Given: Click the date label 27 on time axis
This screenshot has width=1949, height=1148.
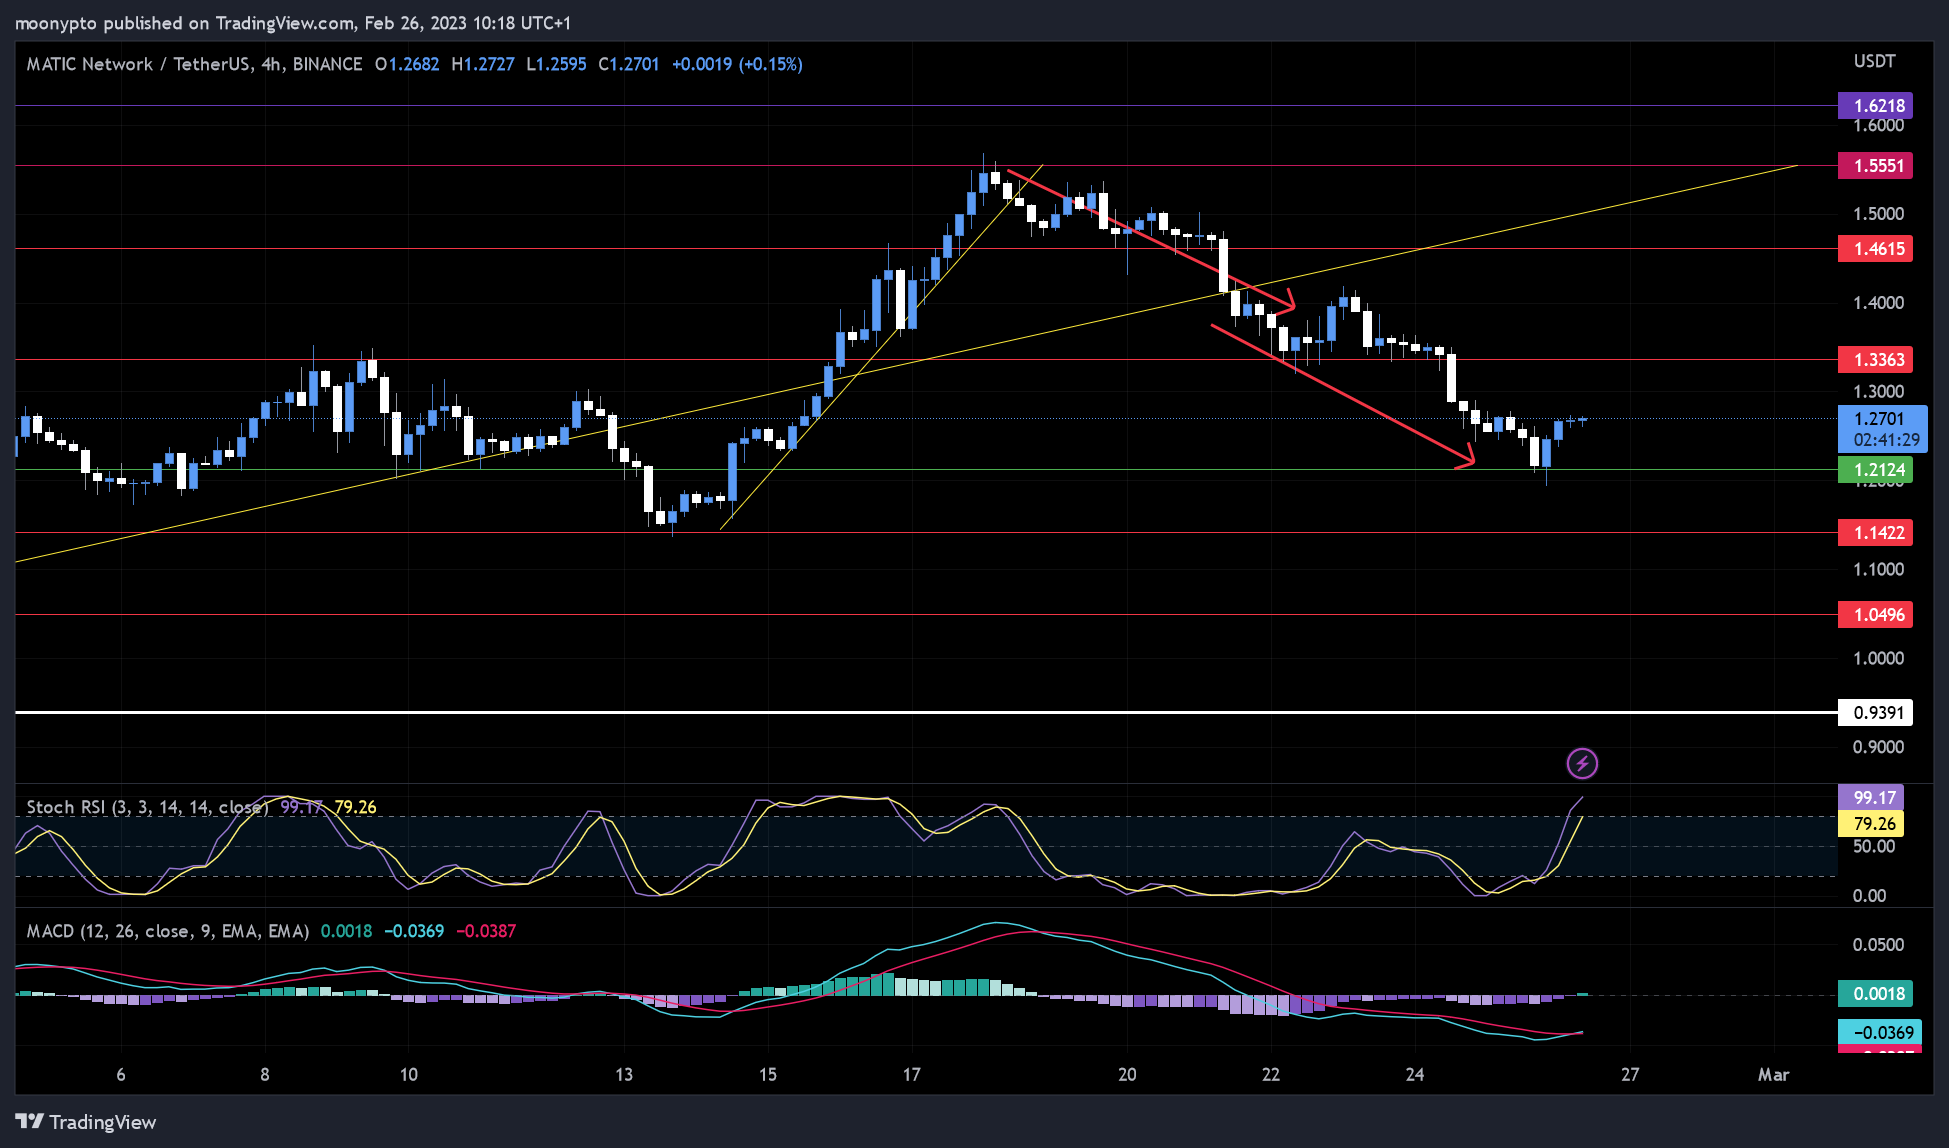Looking at the screenshot, I should [x=1630, y=1075].
